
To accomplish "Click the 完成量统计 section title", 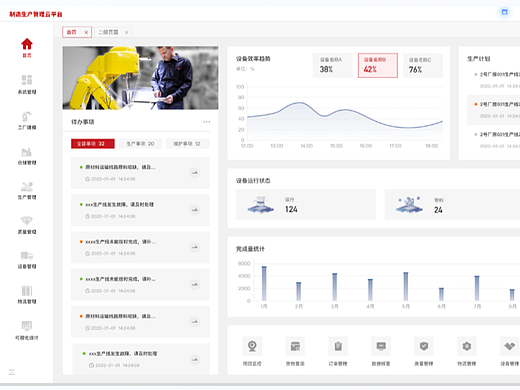I will tap(250, 249).
